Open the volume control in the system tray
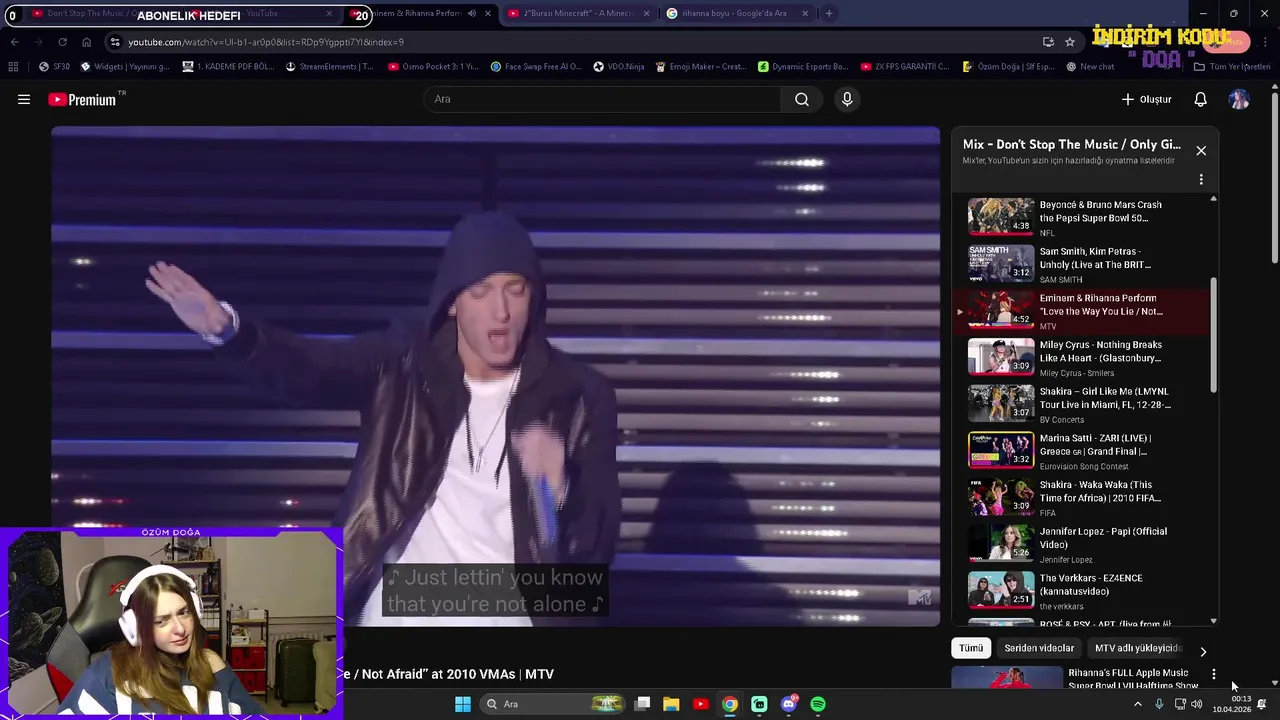Viewport: 1280px width, 720px height. click(1196, 704)
